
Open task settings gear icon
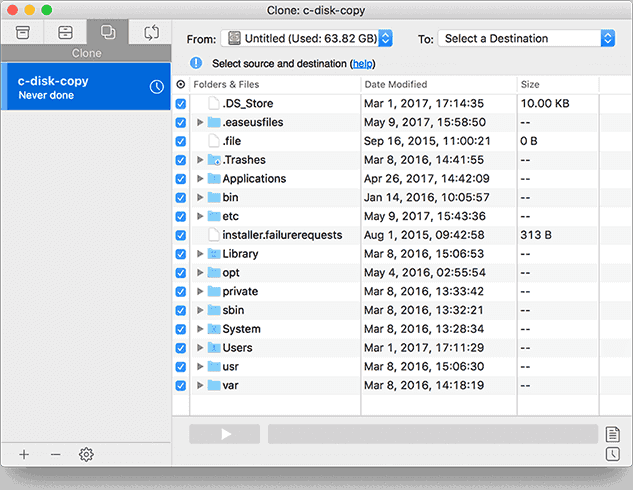click(86, 454)
